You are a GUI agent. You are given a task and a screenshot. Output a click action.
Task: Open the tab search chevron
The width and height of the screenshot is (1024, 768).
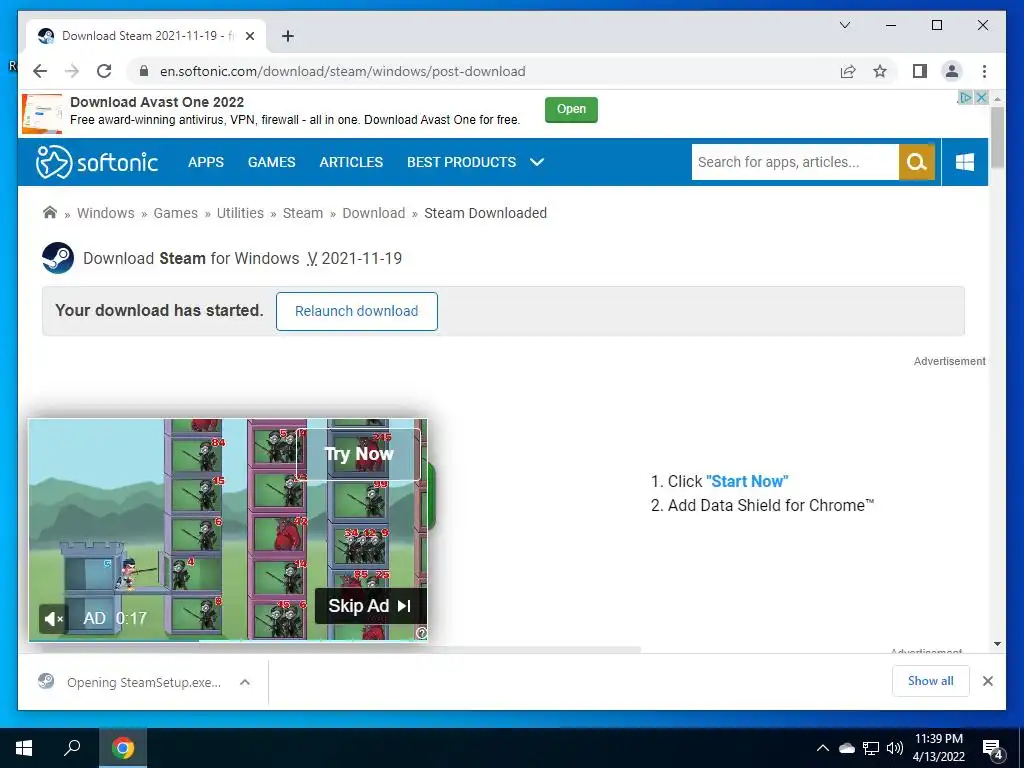(x=844, y=25)
